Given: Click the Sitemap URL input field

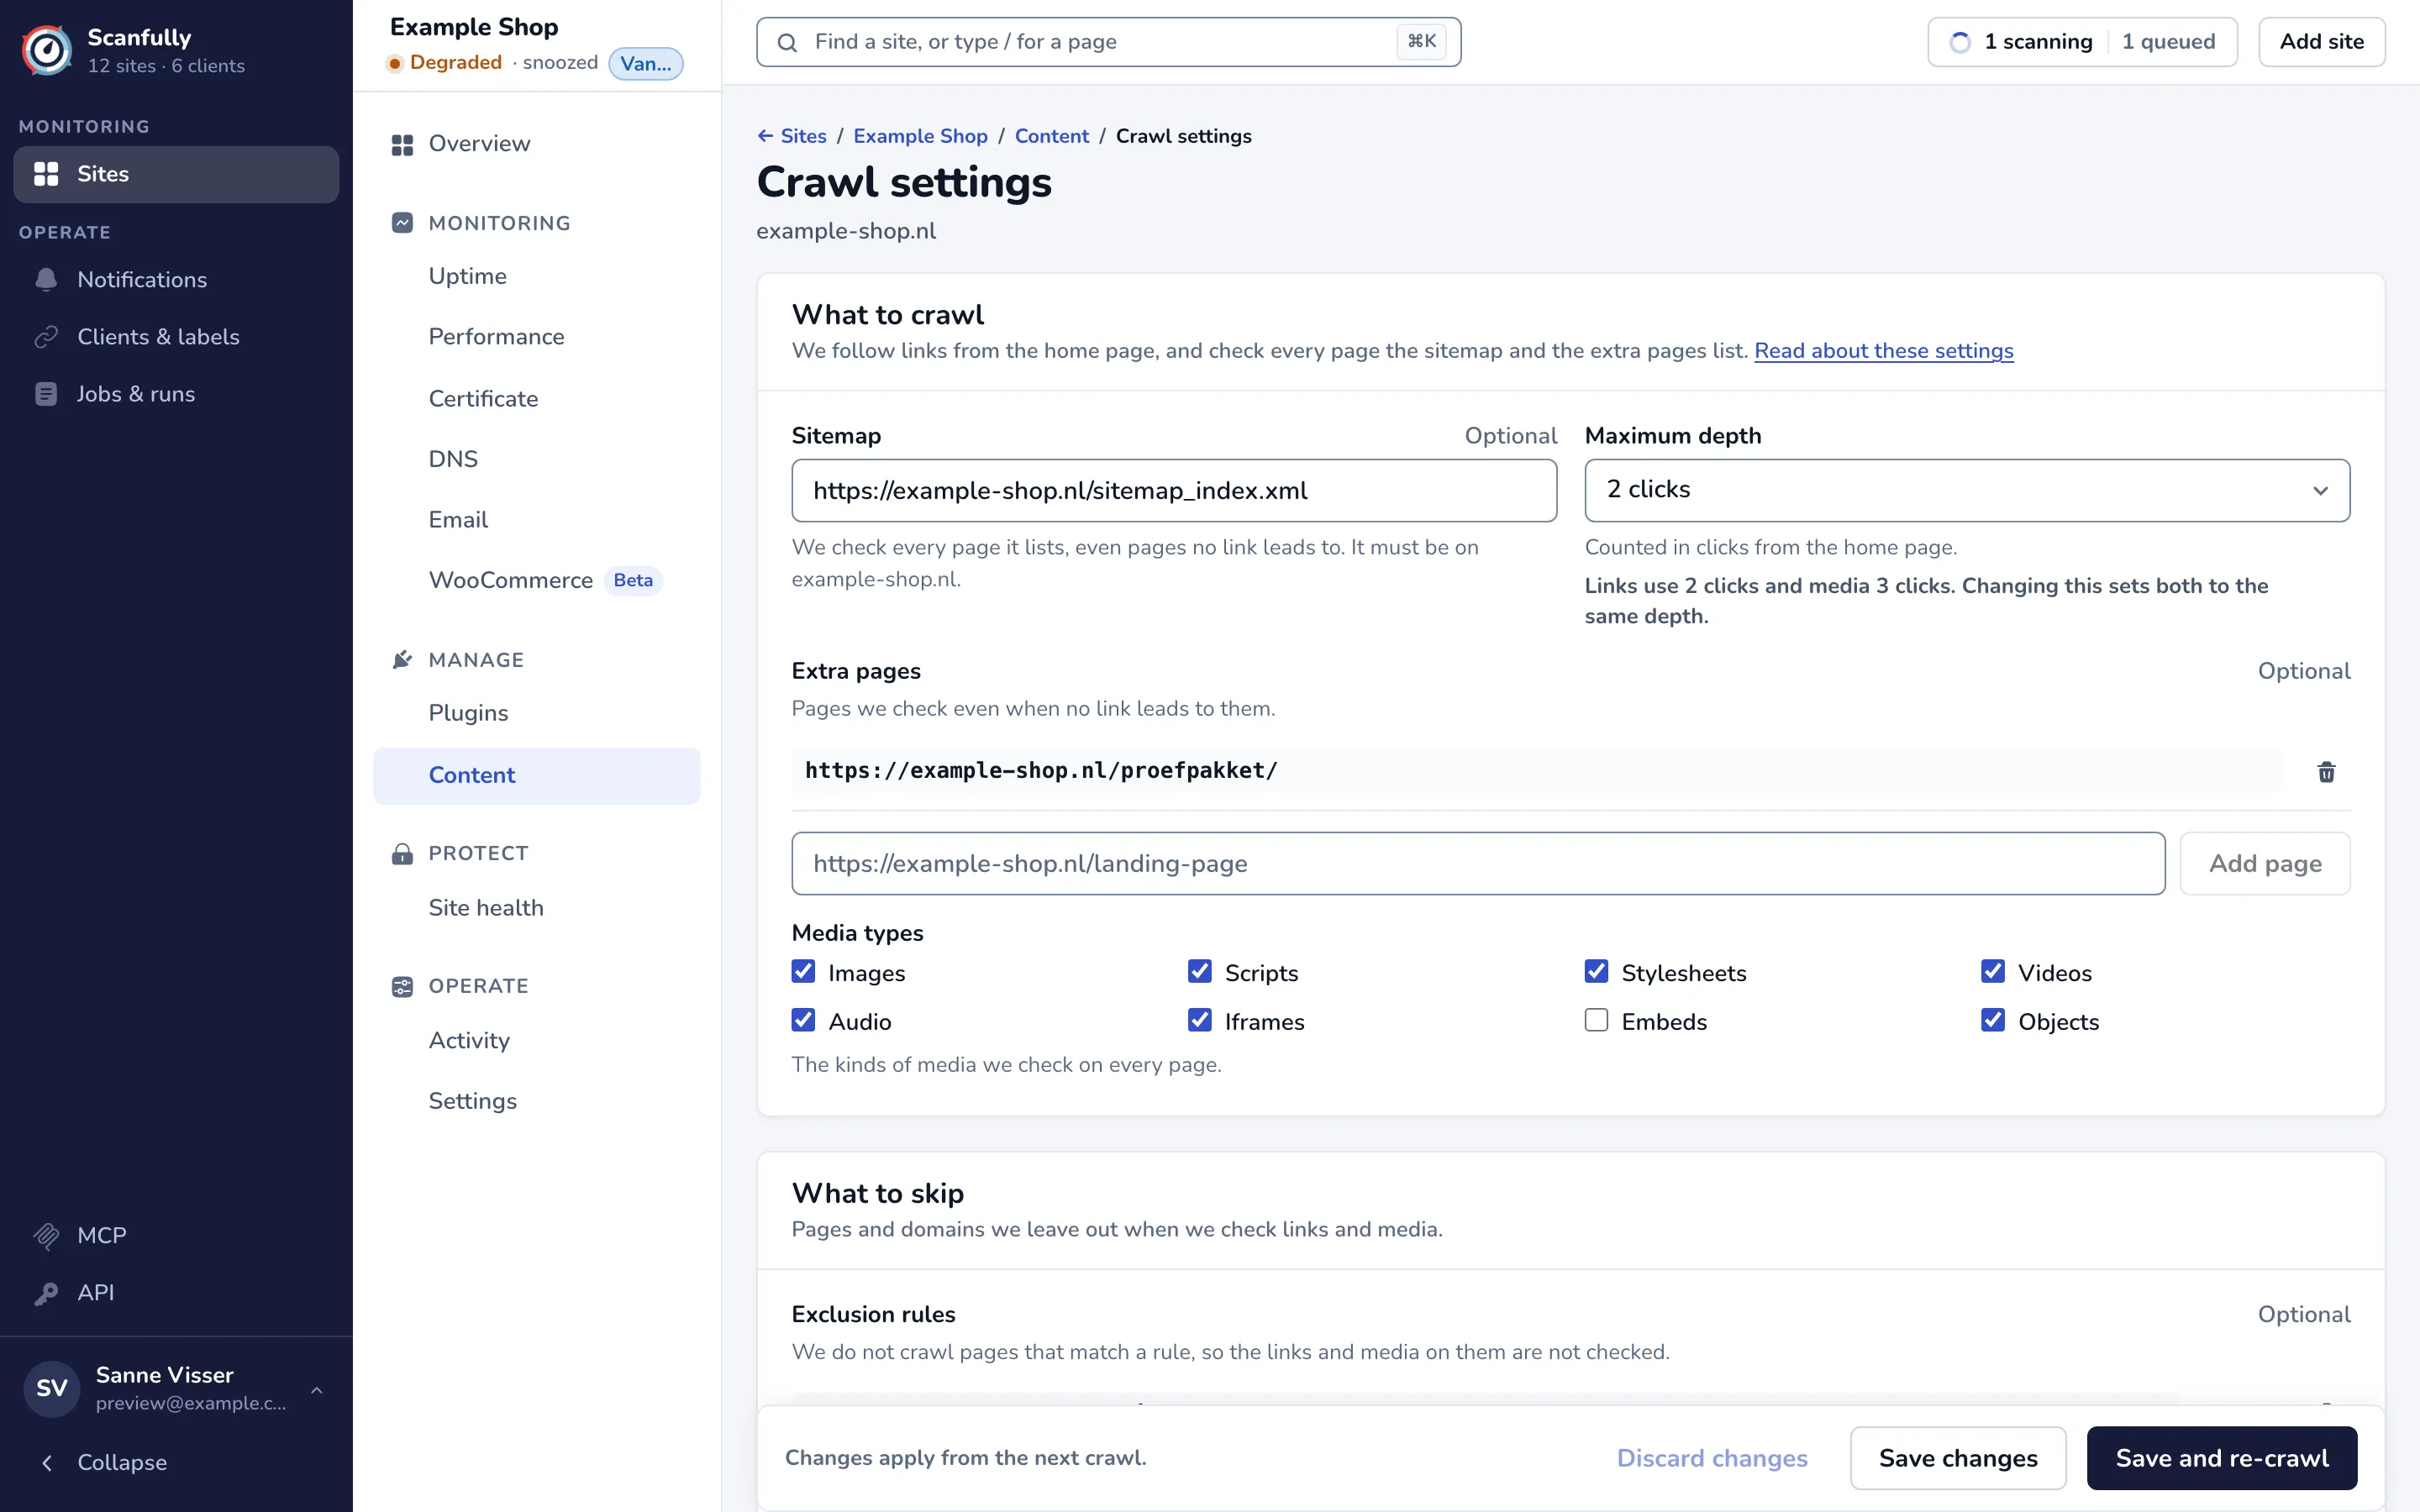Looking at the screenshot, I should (1174, 490).
